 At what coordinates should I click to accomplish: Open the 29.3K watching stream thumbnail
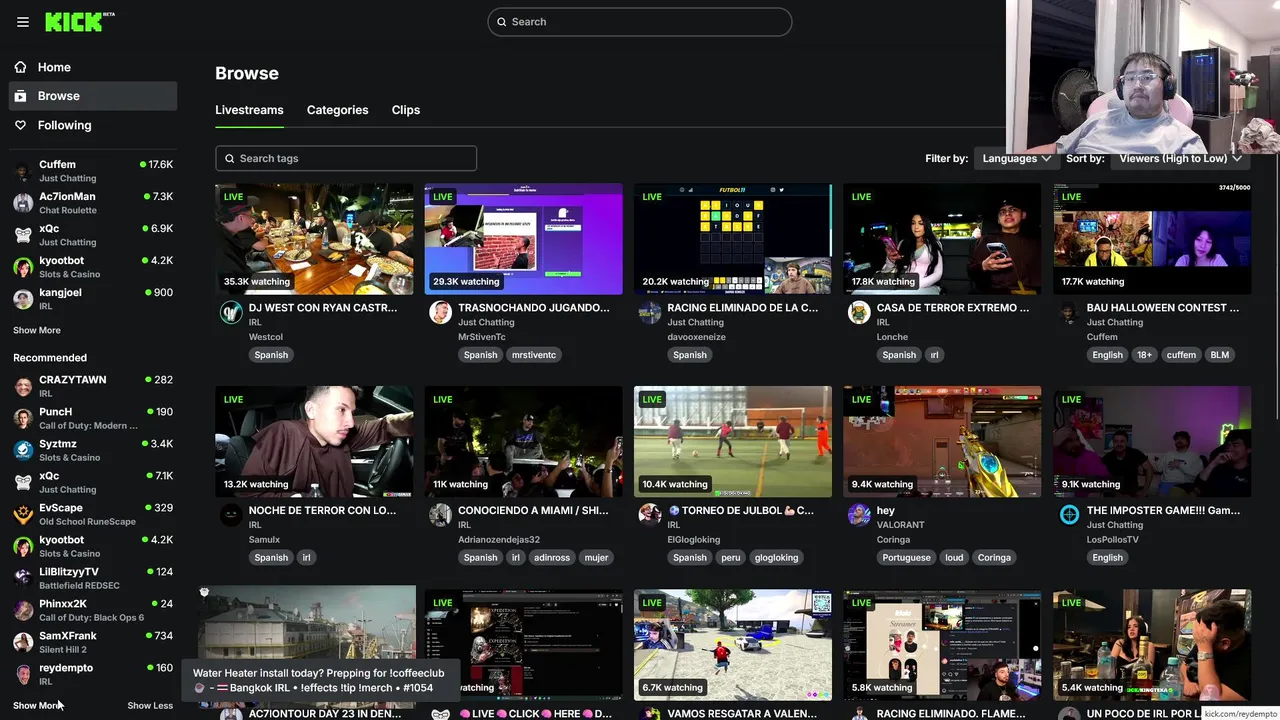click(x=523, y=239)
